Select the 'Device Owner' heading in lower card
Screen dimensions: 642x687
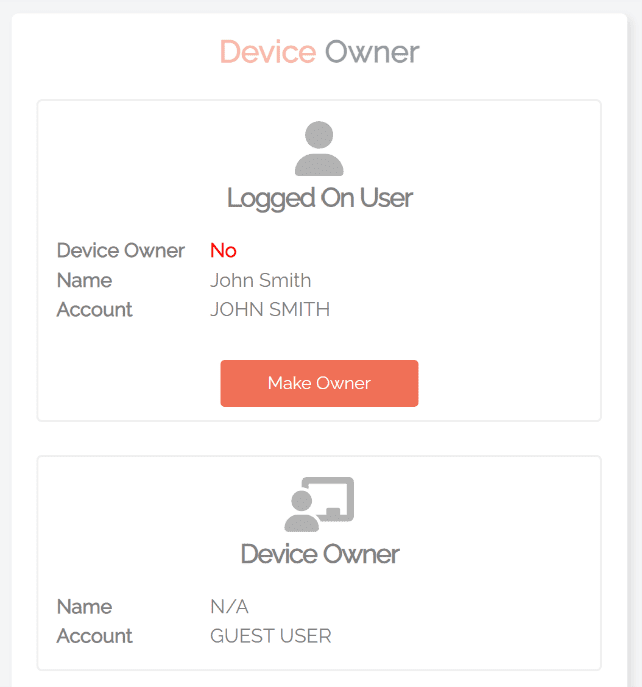click(319, 554)
